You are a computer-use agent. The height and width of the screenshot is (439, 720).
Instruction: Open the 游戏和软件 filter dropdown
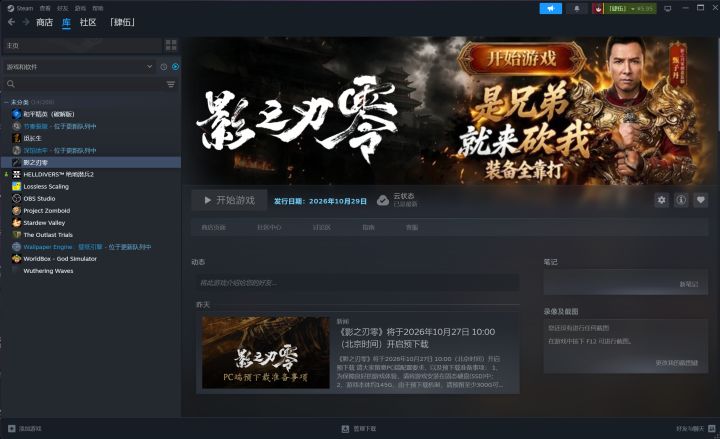click(80, 67)
